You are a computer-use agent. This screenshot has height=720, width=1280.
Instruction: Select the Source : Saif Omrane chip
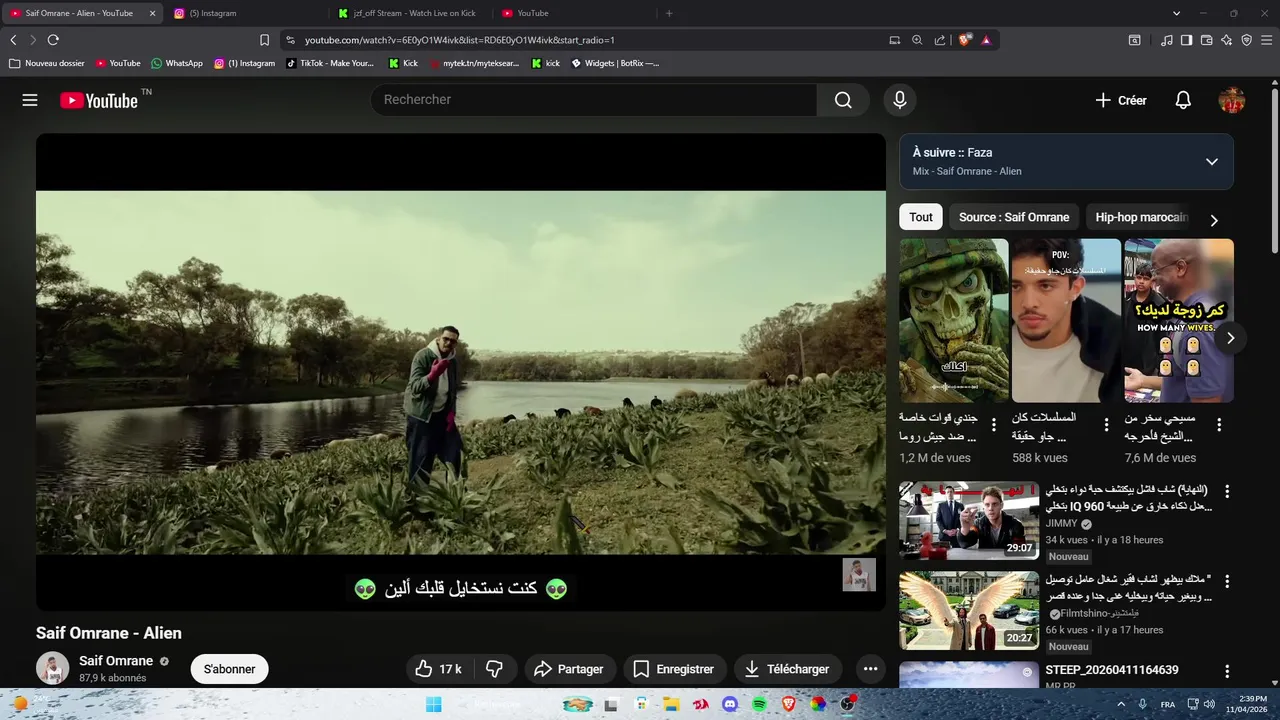click(x=1014, y=217)
